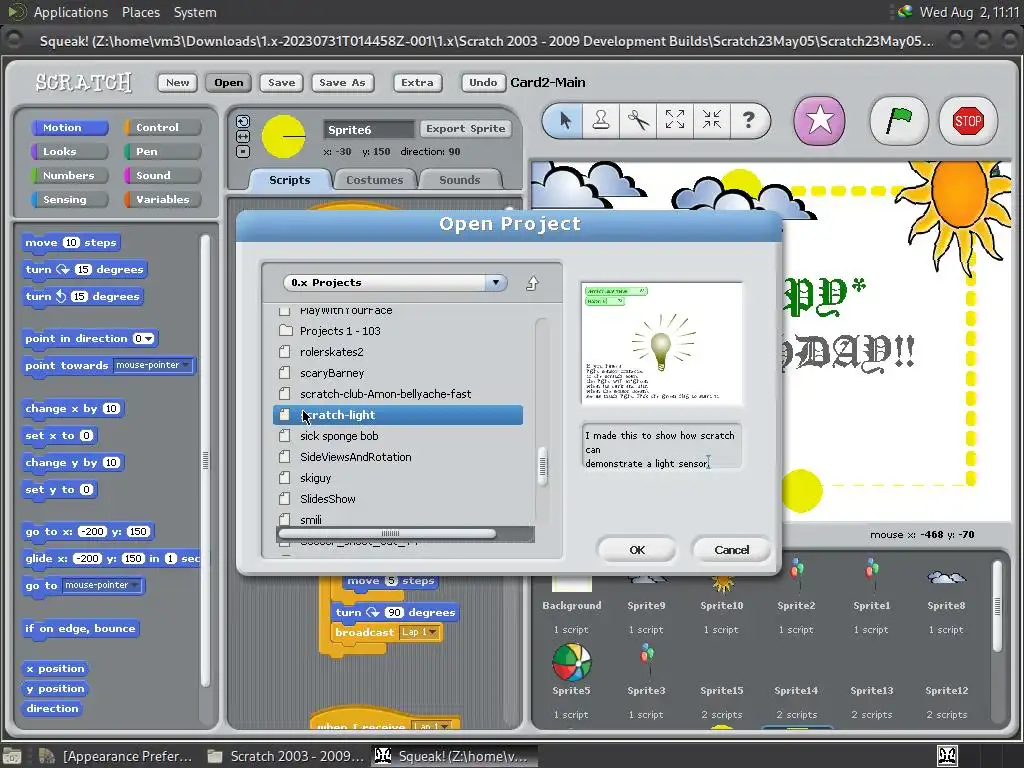Open the Control blocks category
The height and width of the screenshot is (768, 1024).
click(162, 127)
